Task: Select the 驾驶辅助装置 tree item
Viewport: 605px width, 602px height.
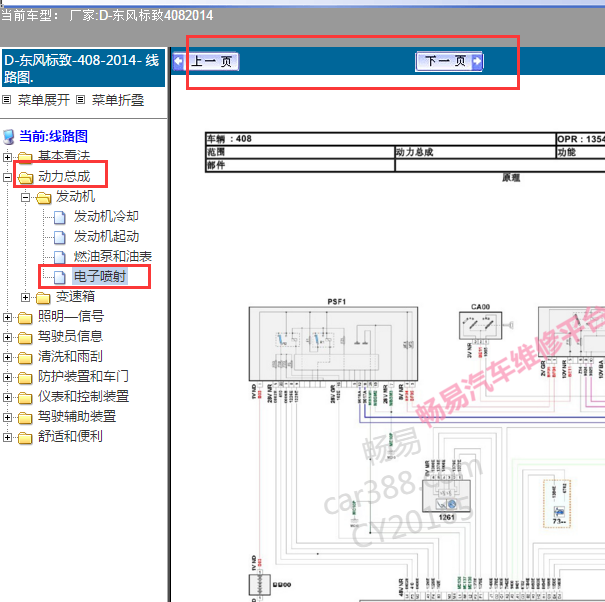Action: click(x=77, y=416)
